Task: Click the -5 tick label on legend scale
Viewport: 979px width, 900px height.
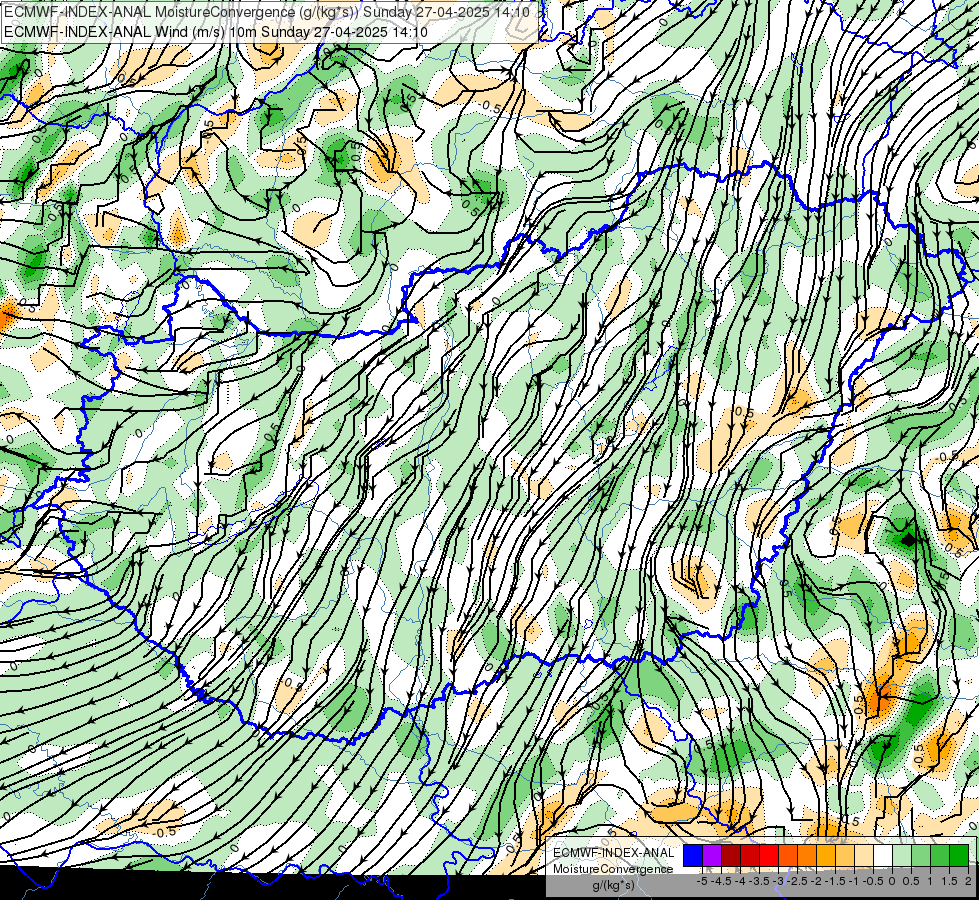Action: click(x=702, y=881)
